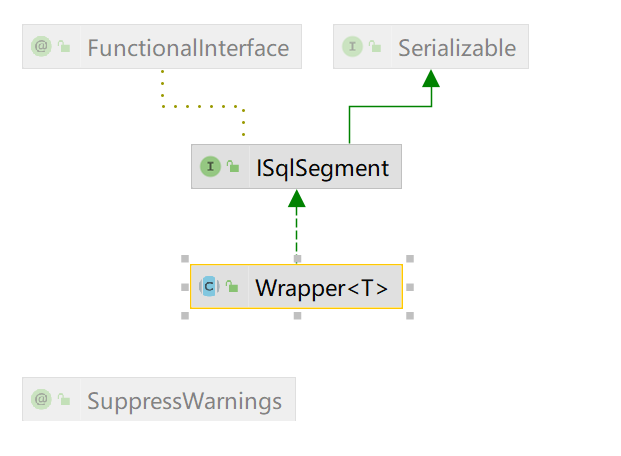The width and height of the screenshot is (621, 456).
Task: Select the dotted line from FunctionalInterface
Action: pos(200,104)
